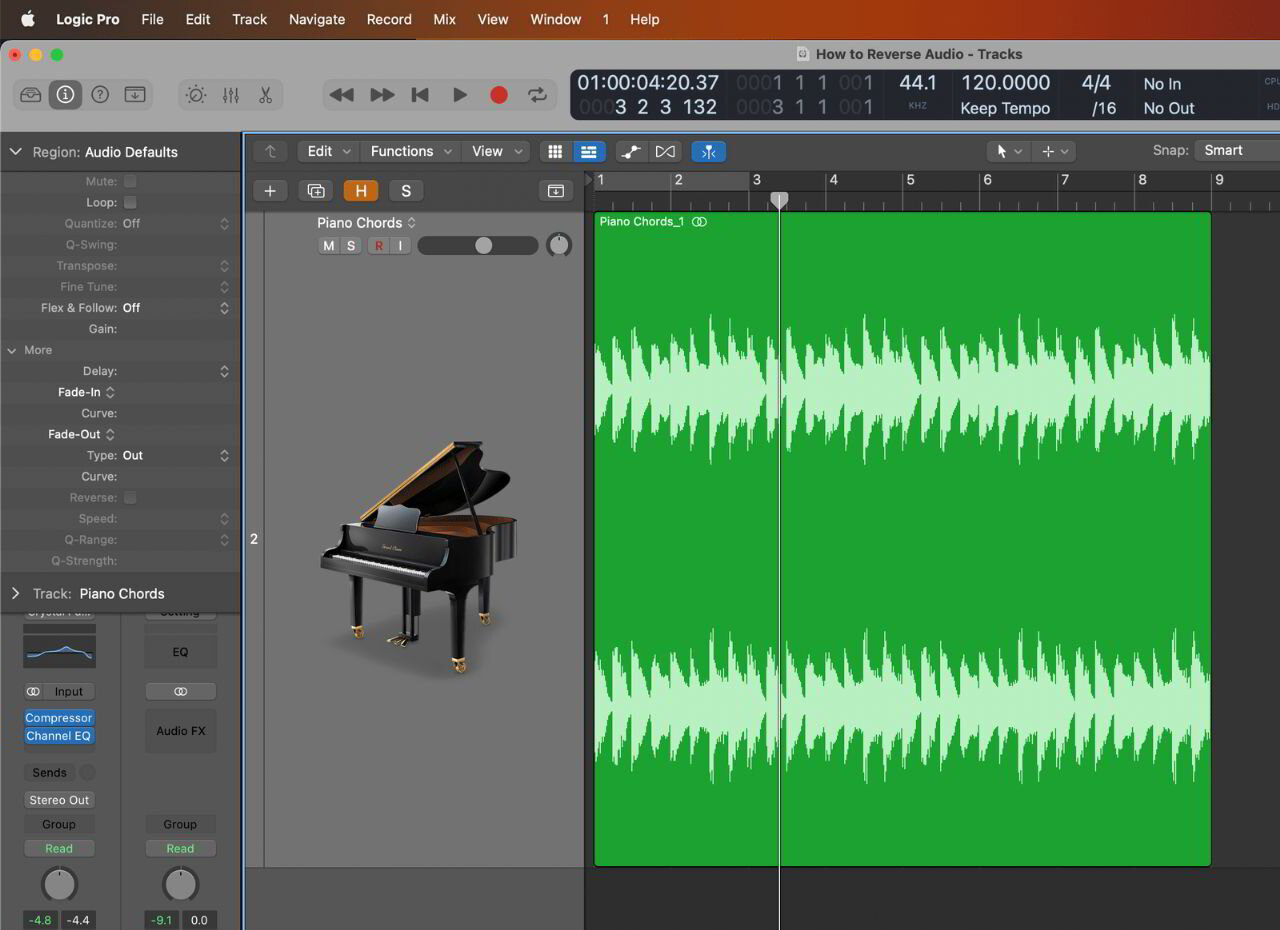Click the Stereo Out button
Screen dimensions: 1280x930
(58, 800)
